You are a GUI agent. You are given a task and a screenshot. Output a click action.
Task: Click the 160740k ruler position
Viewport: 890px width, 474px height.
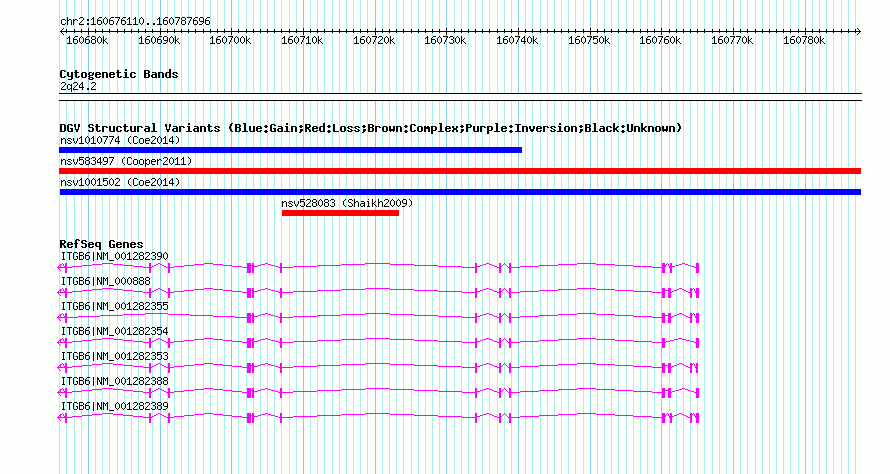[517, 41]
